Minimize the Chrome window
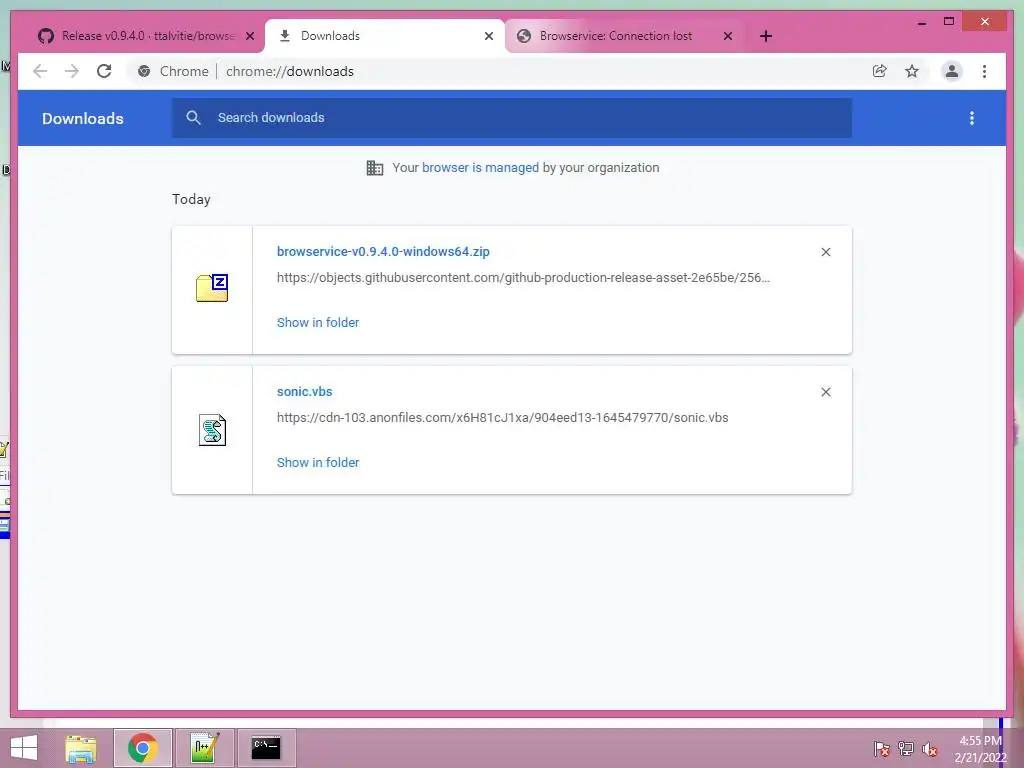 click(x=921, y=22)
